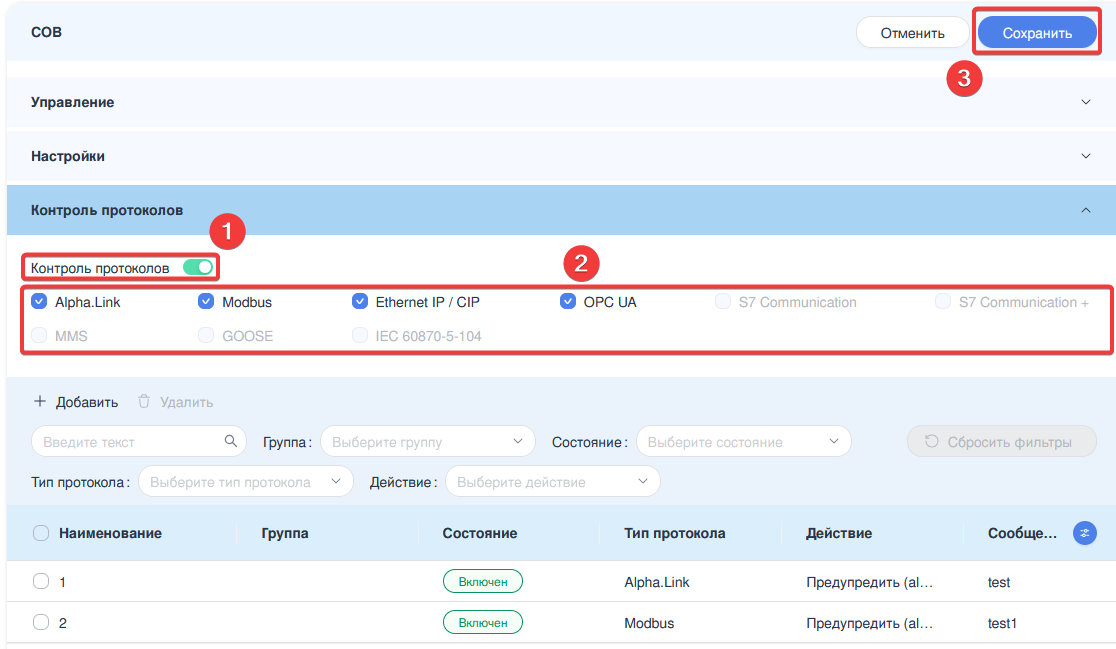Click the column settings icon in table header
The width and height of the screenshot is (1116, 649).
pos(1084,533)
